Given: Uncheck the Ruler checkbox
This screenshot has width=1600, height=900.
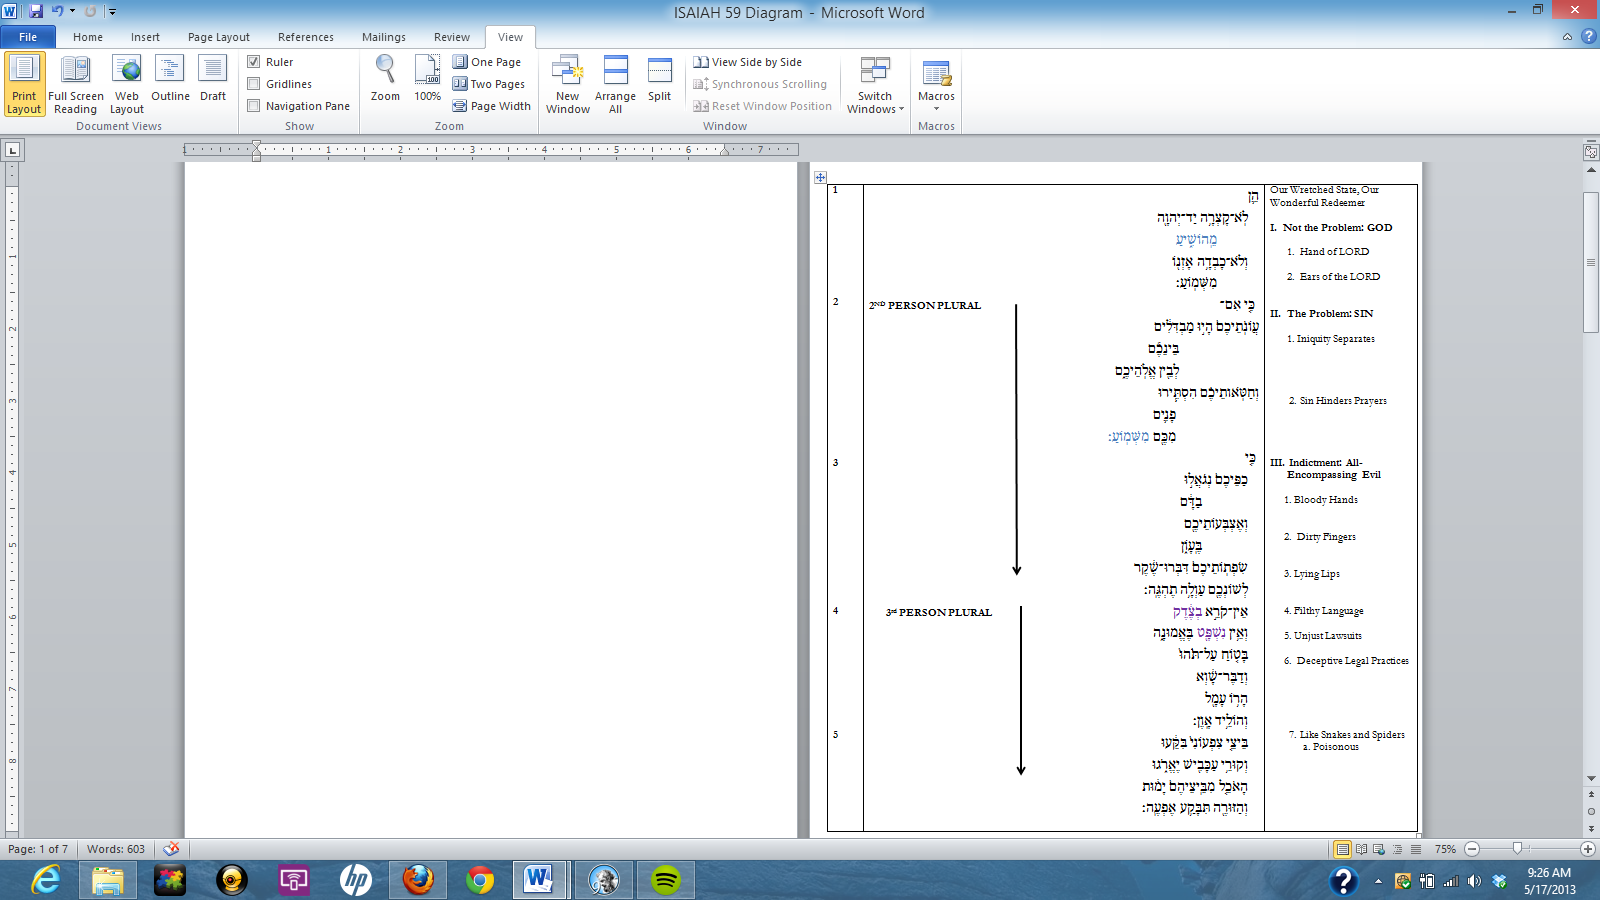Looking at the screenshot, I should pos(254,62).
